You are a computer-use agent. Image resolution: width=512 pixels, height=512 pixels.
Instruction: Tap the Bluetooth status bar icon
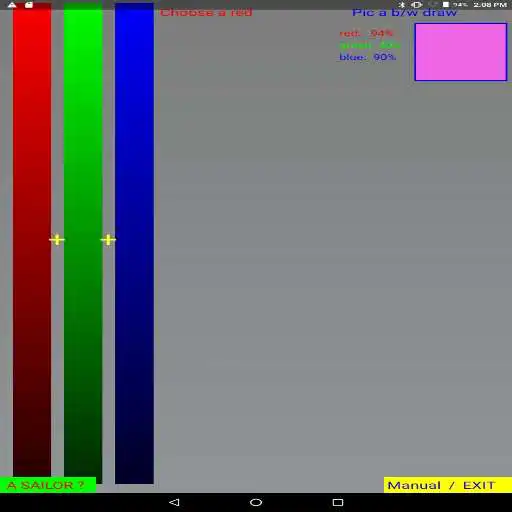(402, 5)
